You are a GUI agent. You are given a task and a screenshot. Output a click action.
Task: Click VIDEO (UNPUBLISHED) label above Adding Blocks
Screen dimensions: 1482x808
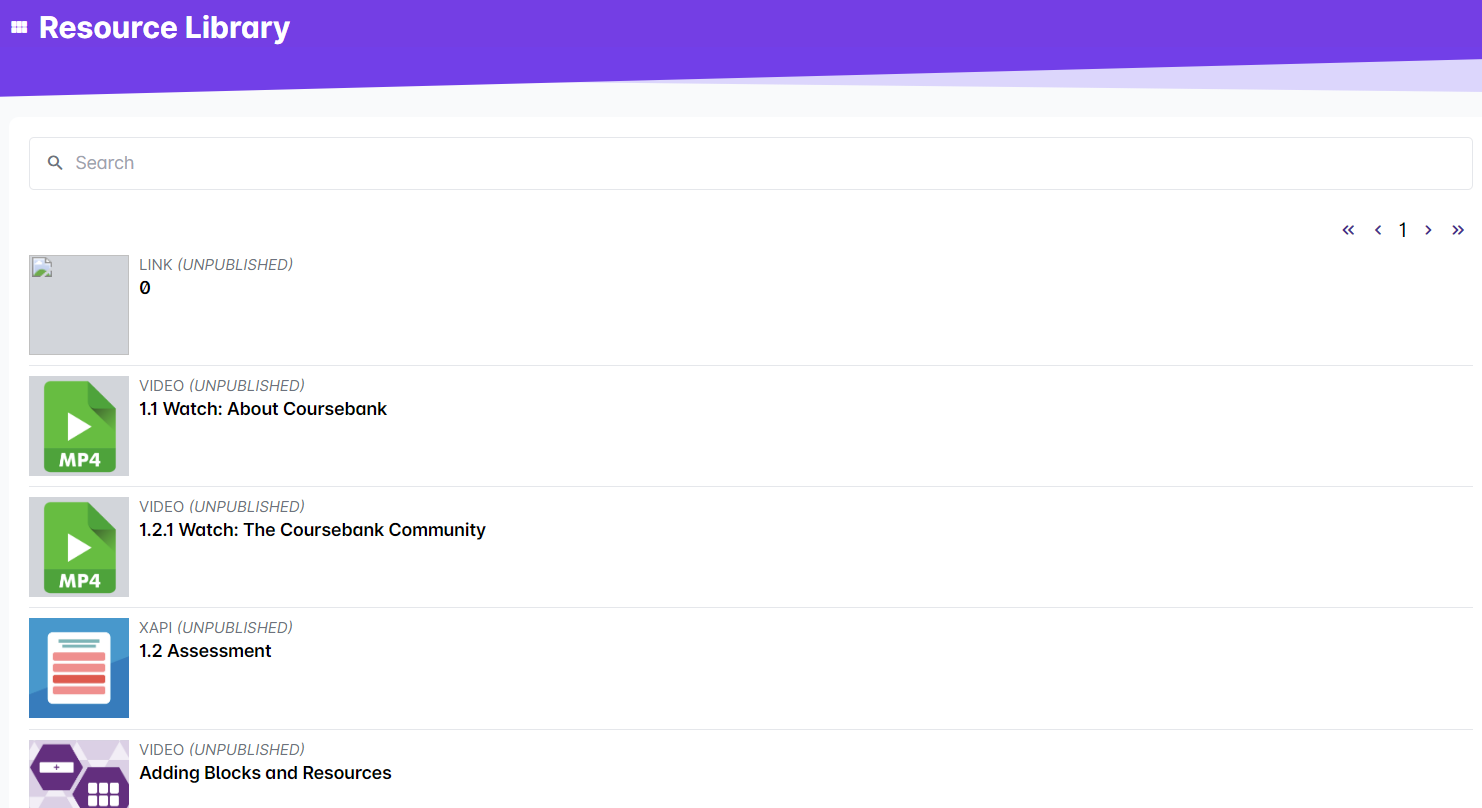point(222,750)
